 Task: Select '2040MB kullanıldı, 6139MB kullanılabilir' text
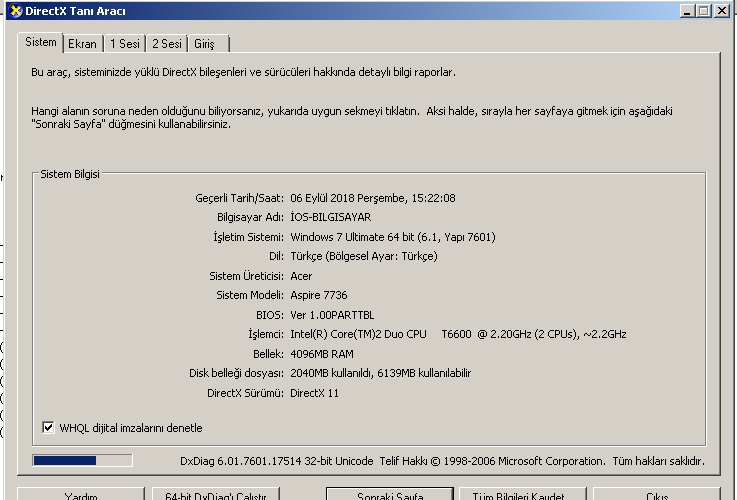[381, 374]
